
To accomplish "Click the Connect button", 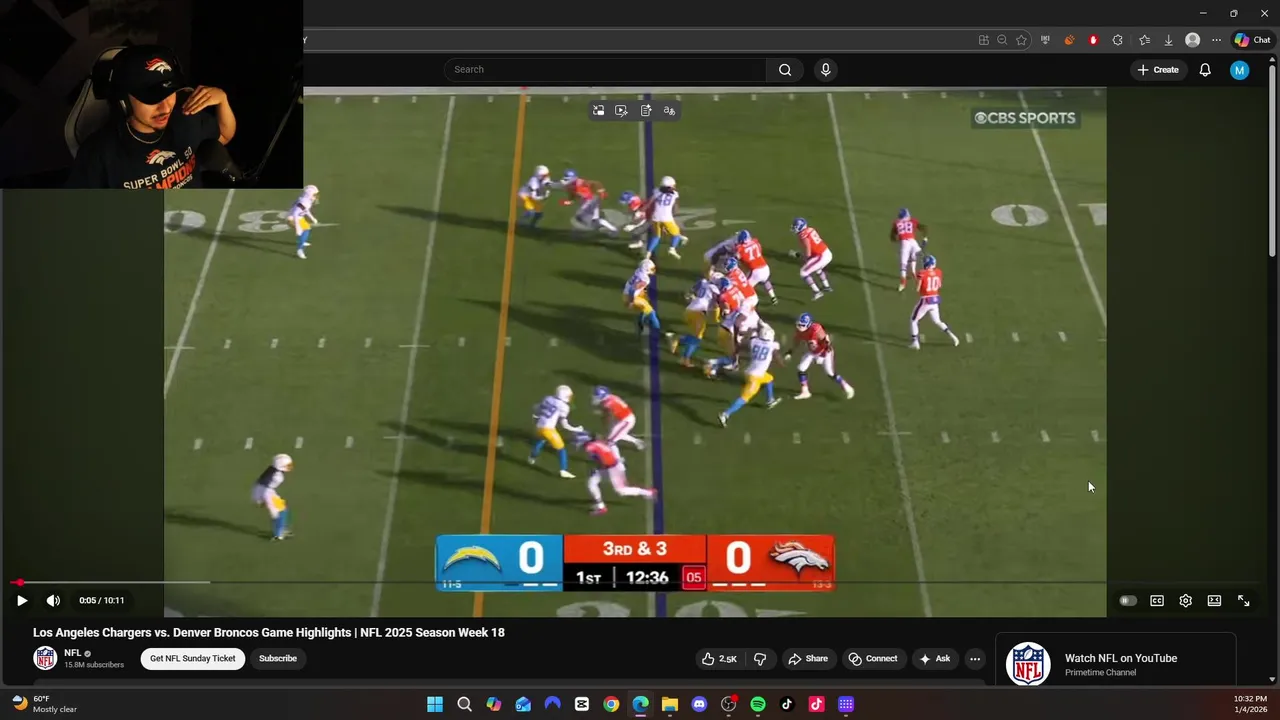I will [x=873, y=659].
